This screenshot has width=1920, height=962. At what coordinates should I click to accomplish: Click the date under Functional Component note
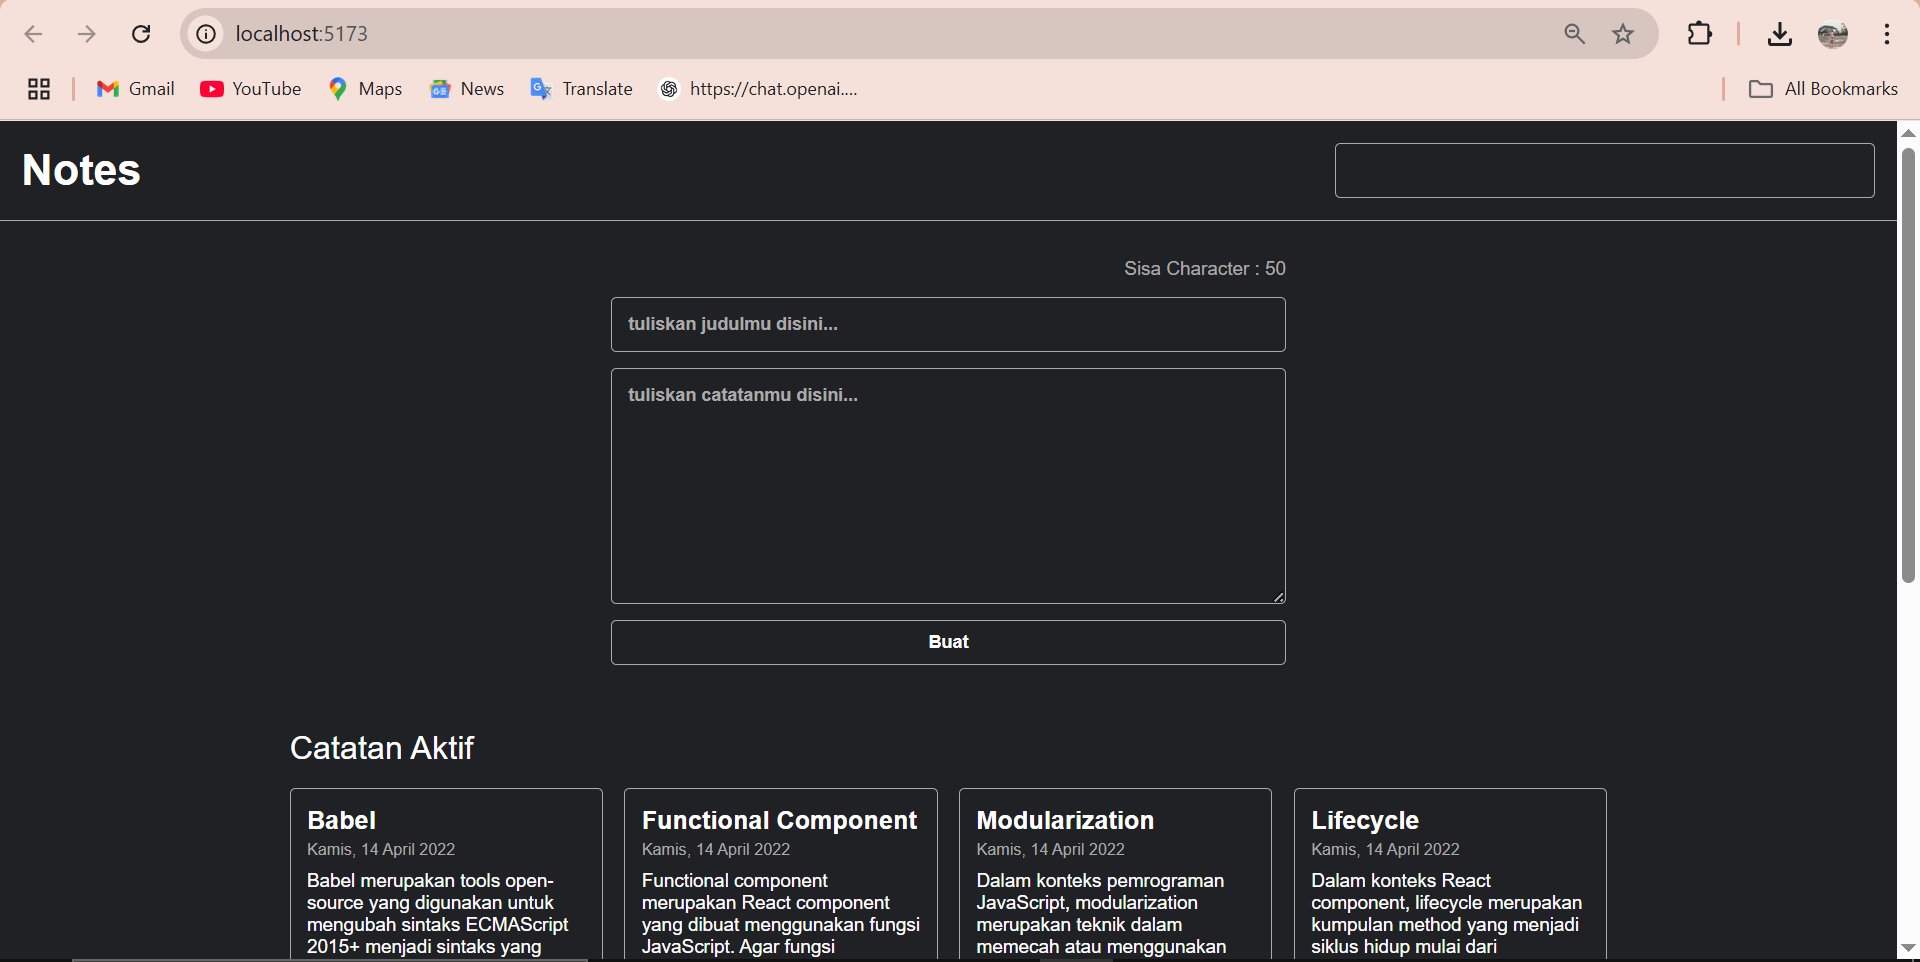coord(716,849)
